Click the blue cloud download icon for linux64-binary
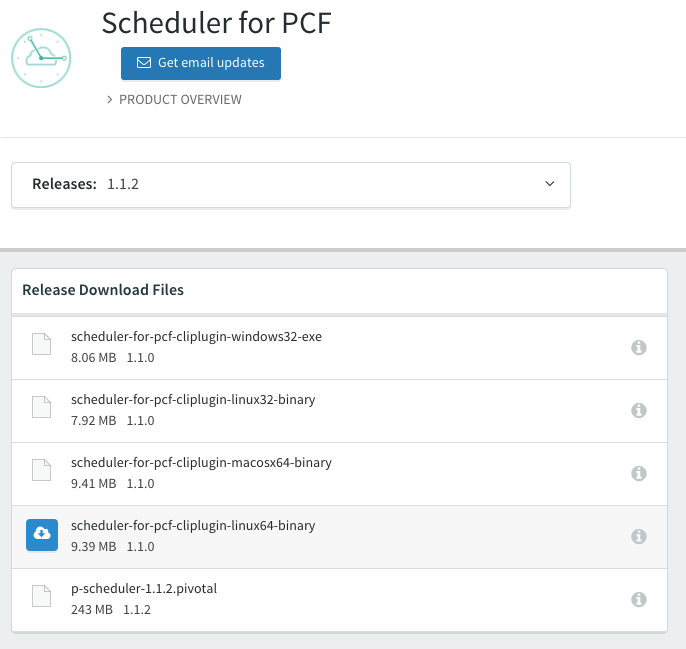The image size is (686, 649). (x=42, y=535)
